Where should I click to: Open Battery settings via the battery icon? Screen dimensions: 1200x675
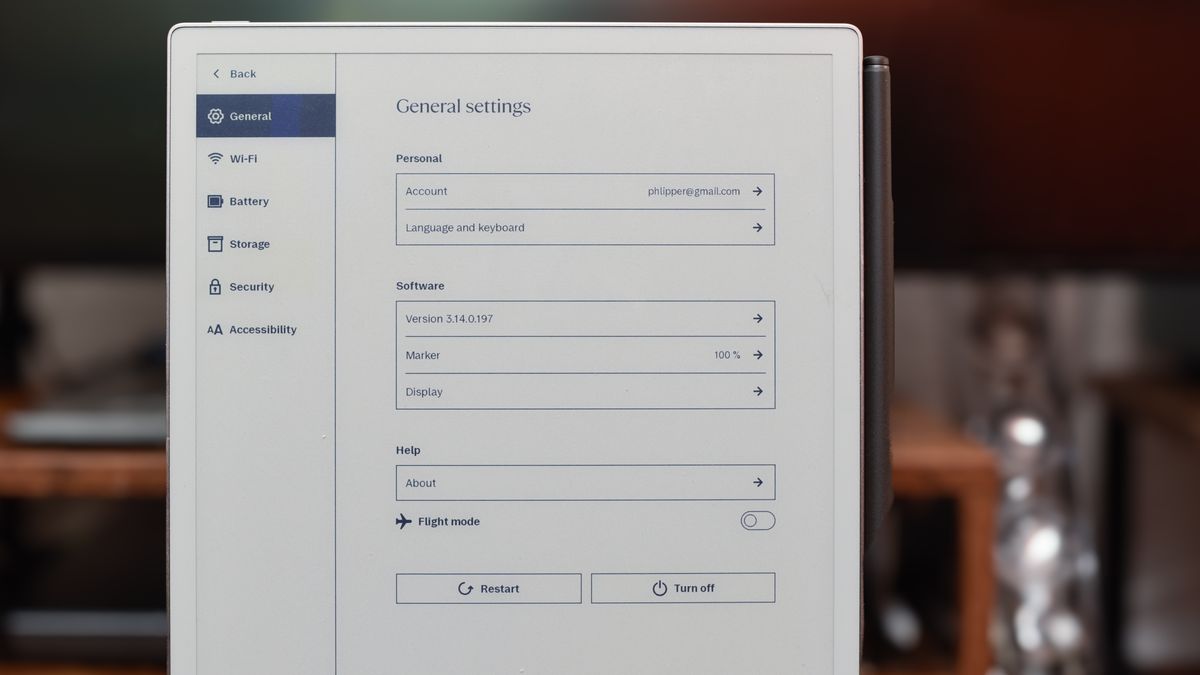click(215, 201)
